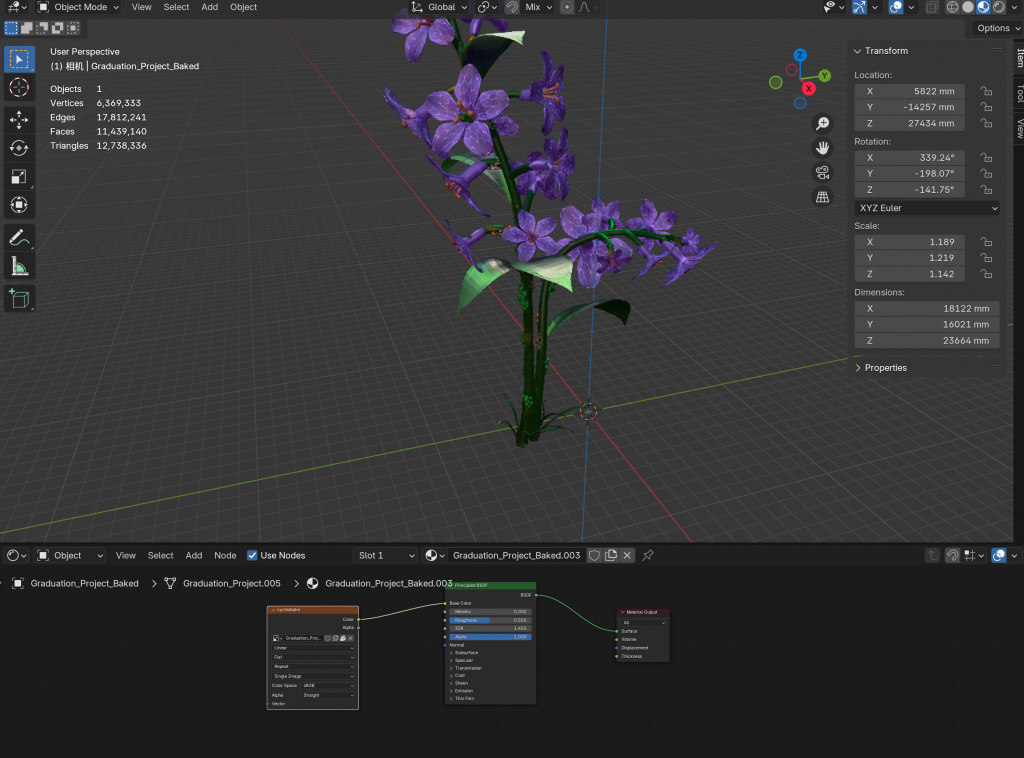Select the Transform tool

[19, 205]
